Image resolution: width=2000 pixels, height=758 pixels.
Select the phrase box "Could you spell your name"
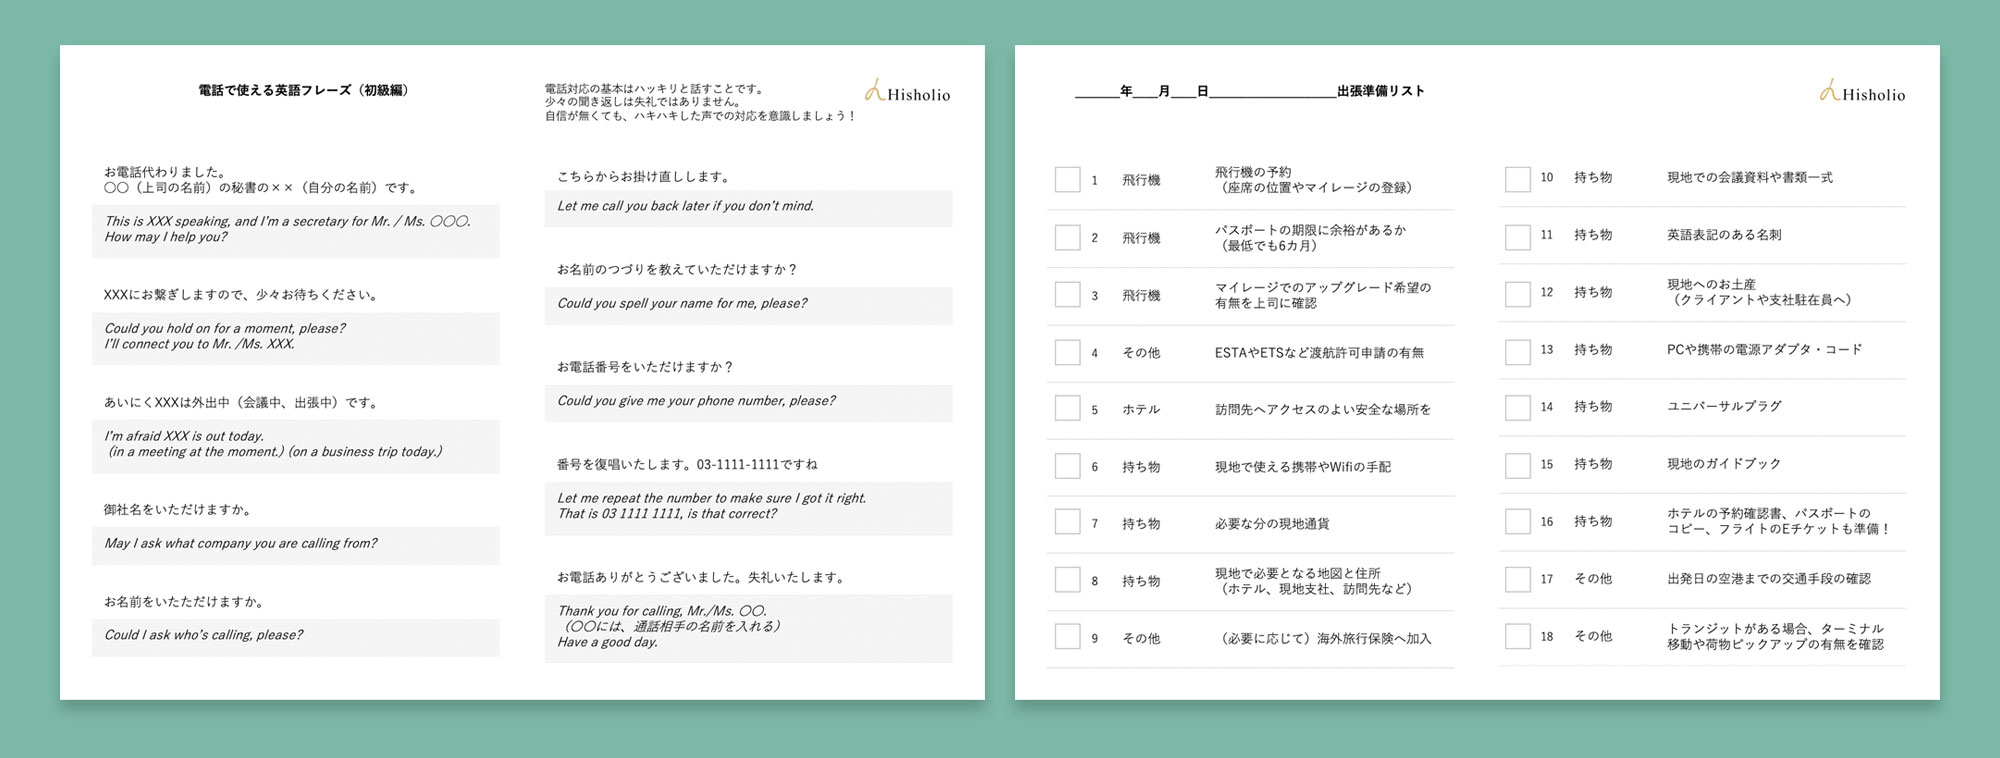coord(748,304)
